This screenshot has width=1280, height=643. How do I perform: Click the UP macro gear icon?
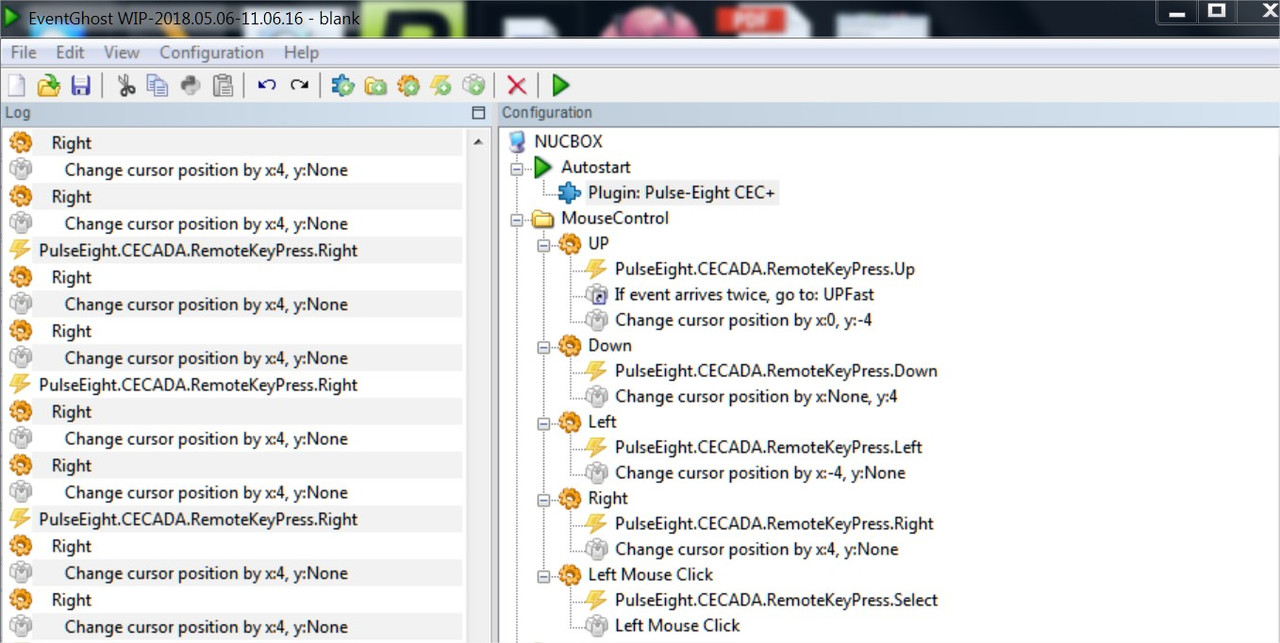[x=570, y=244]
